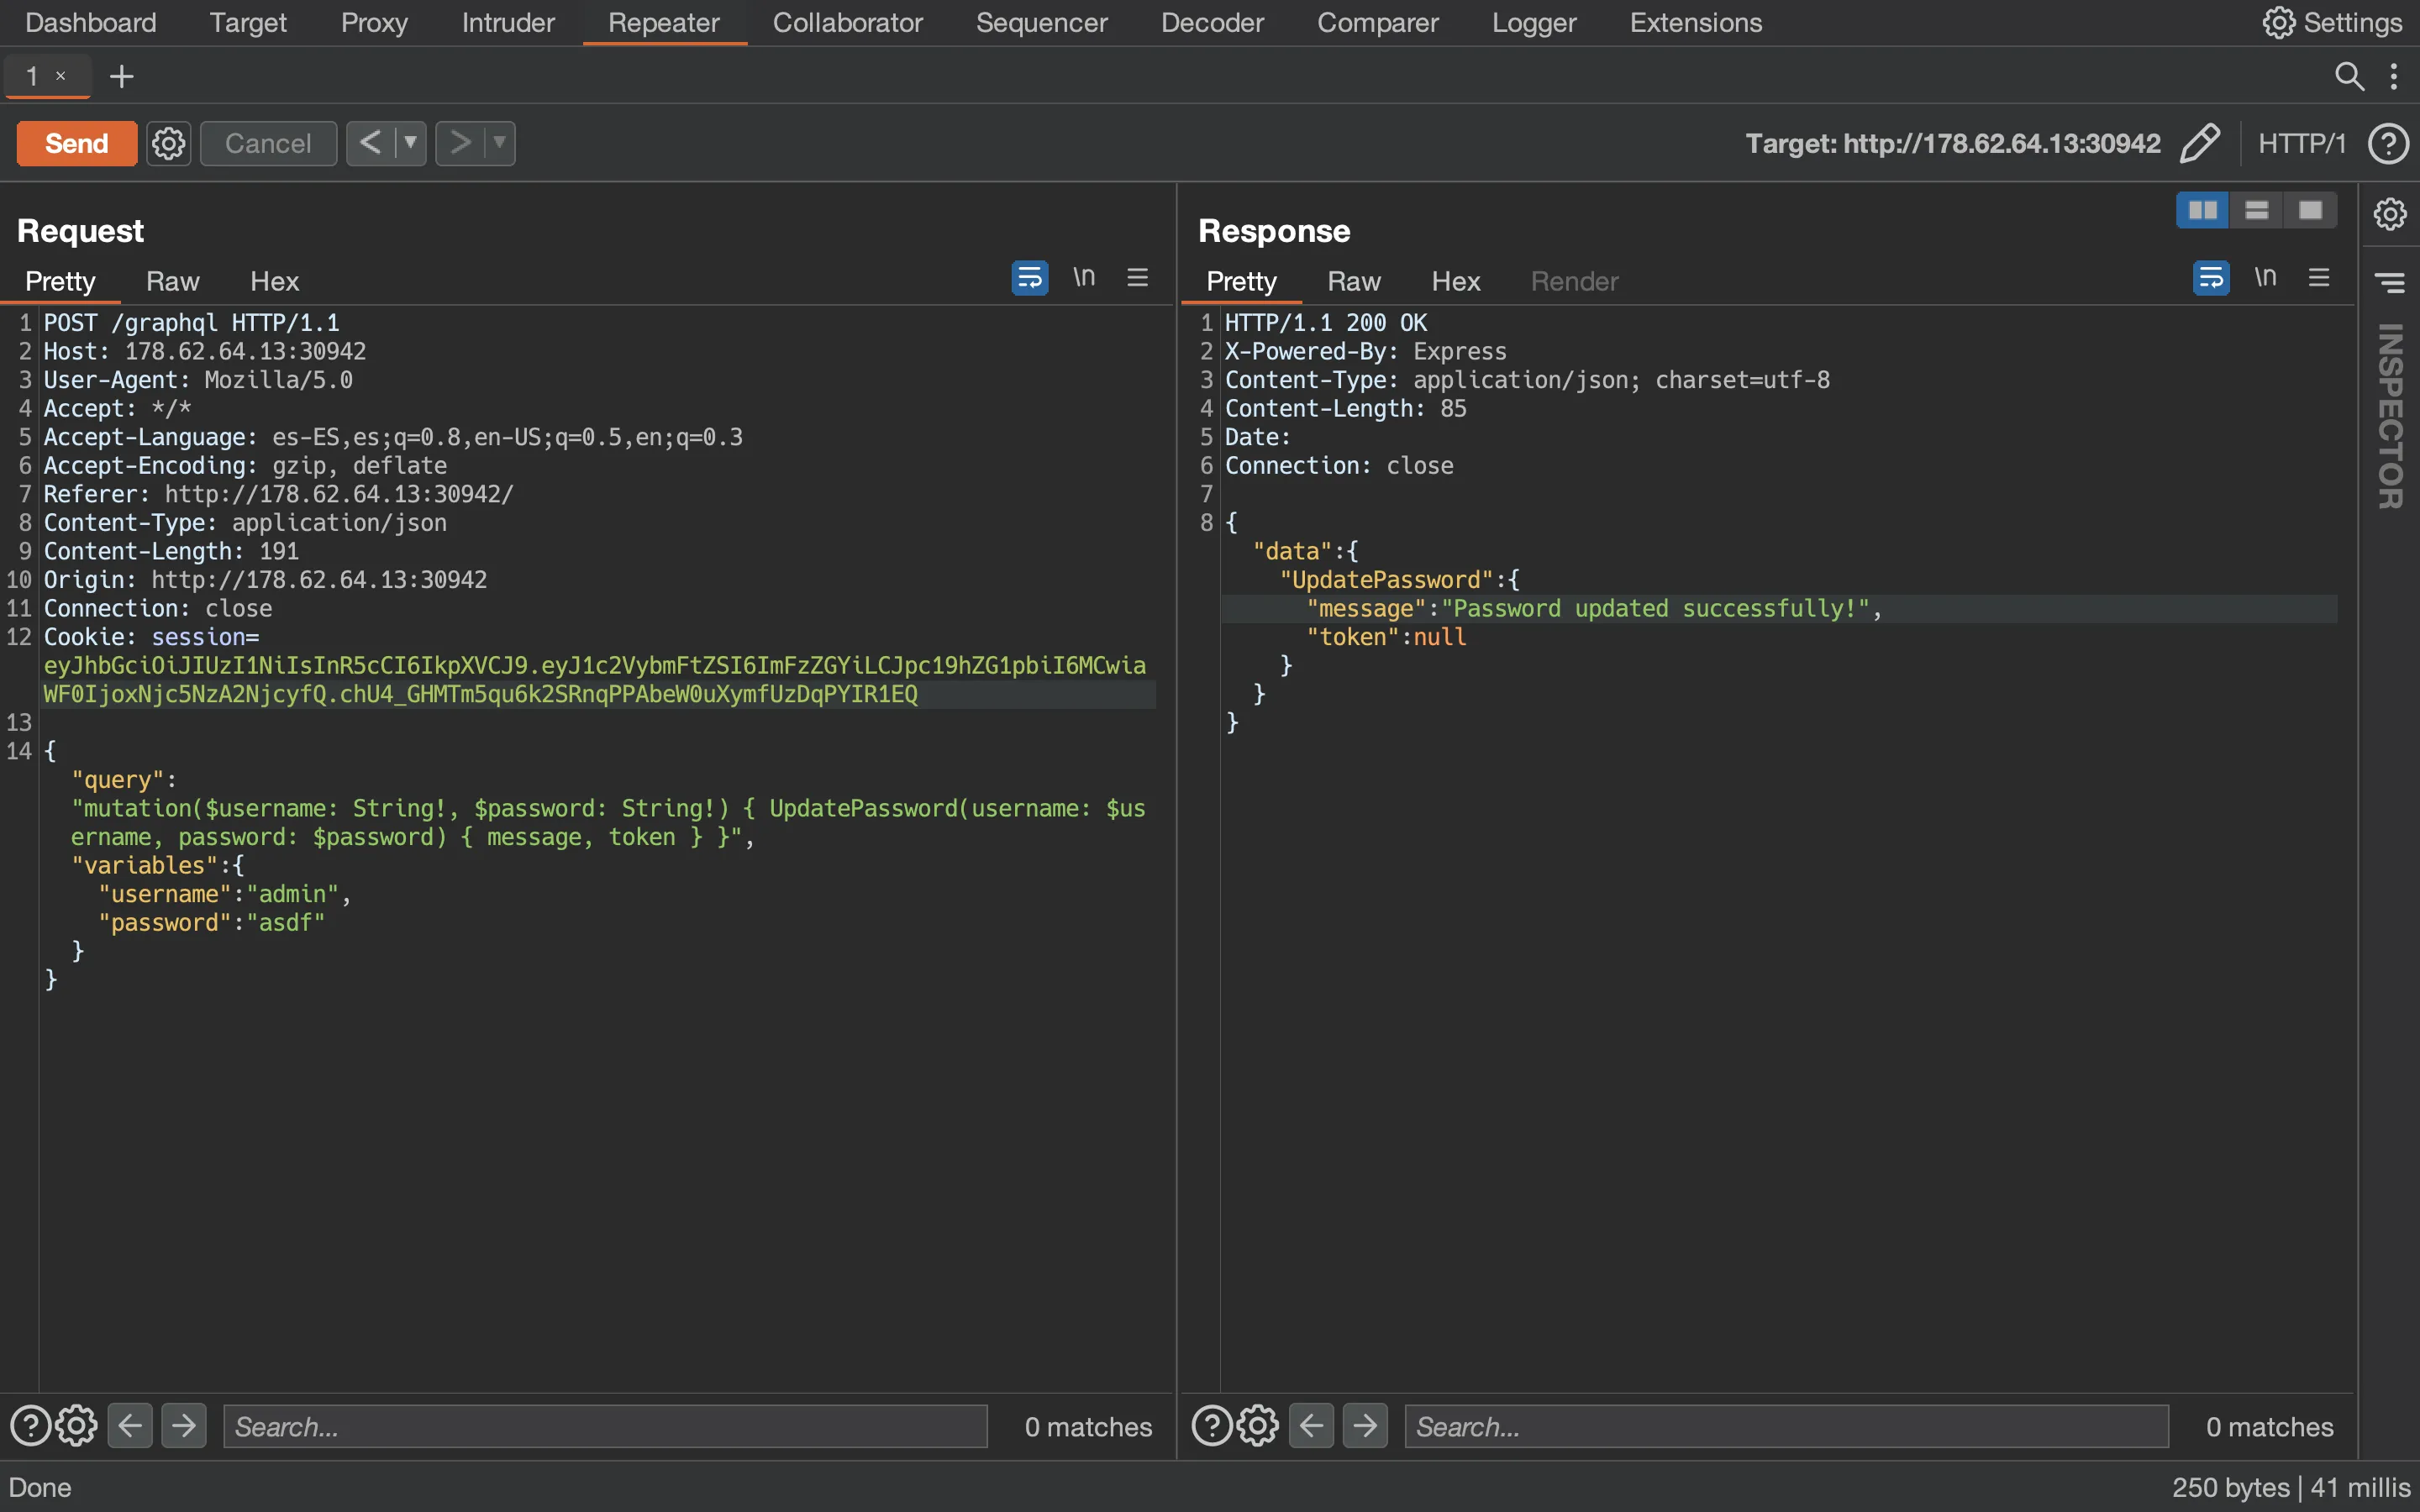Open the Proxy tab

click(x=374, y=22)
